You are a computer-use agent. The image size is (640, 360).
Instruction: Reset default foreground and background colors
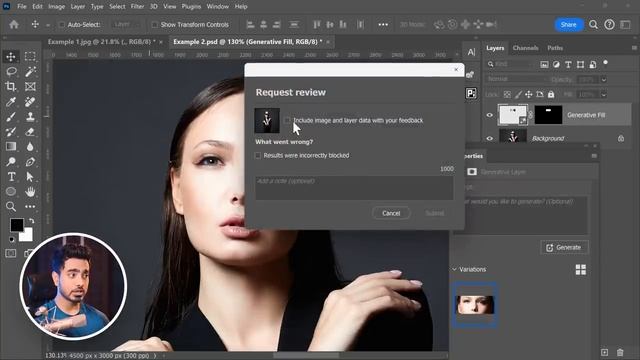tap(11, 239)
